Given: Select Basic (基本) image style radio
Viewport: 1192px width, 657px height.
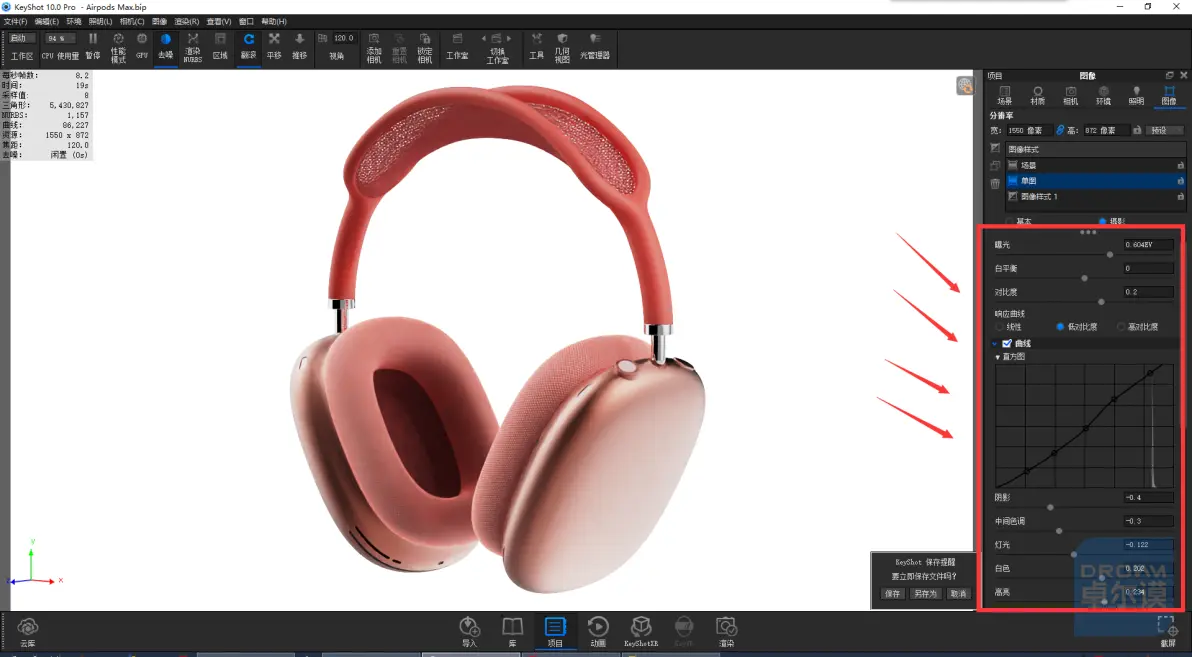Looking at the screenshot, I should (1010, 221).
